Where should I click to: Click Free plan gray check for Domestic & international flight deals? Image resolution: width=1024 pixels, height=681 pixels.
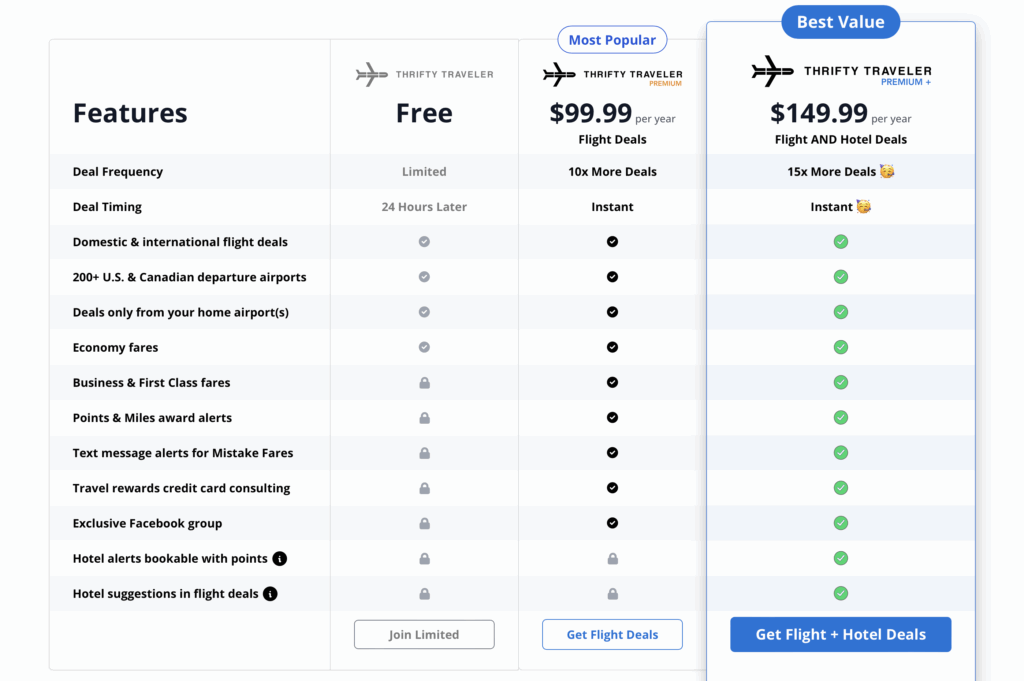(424, 242)
